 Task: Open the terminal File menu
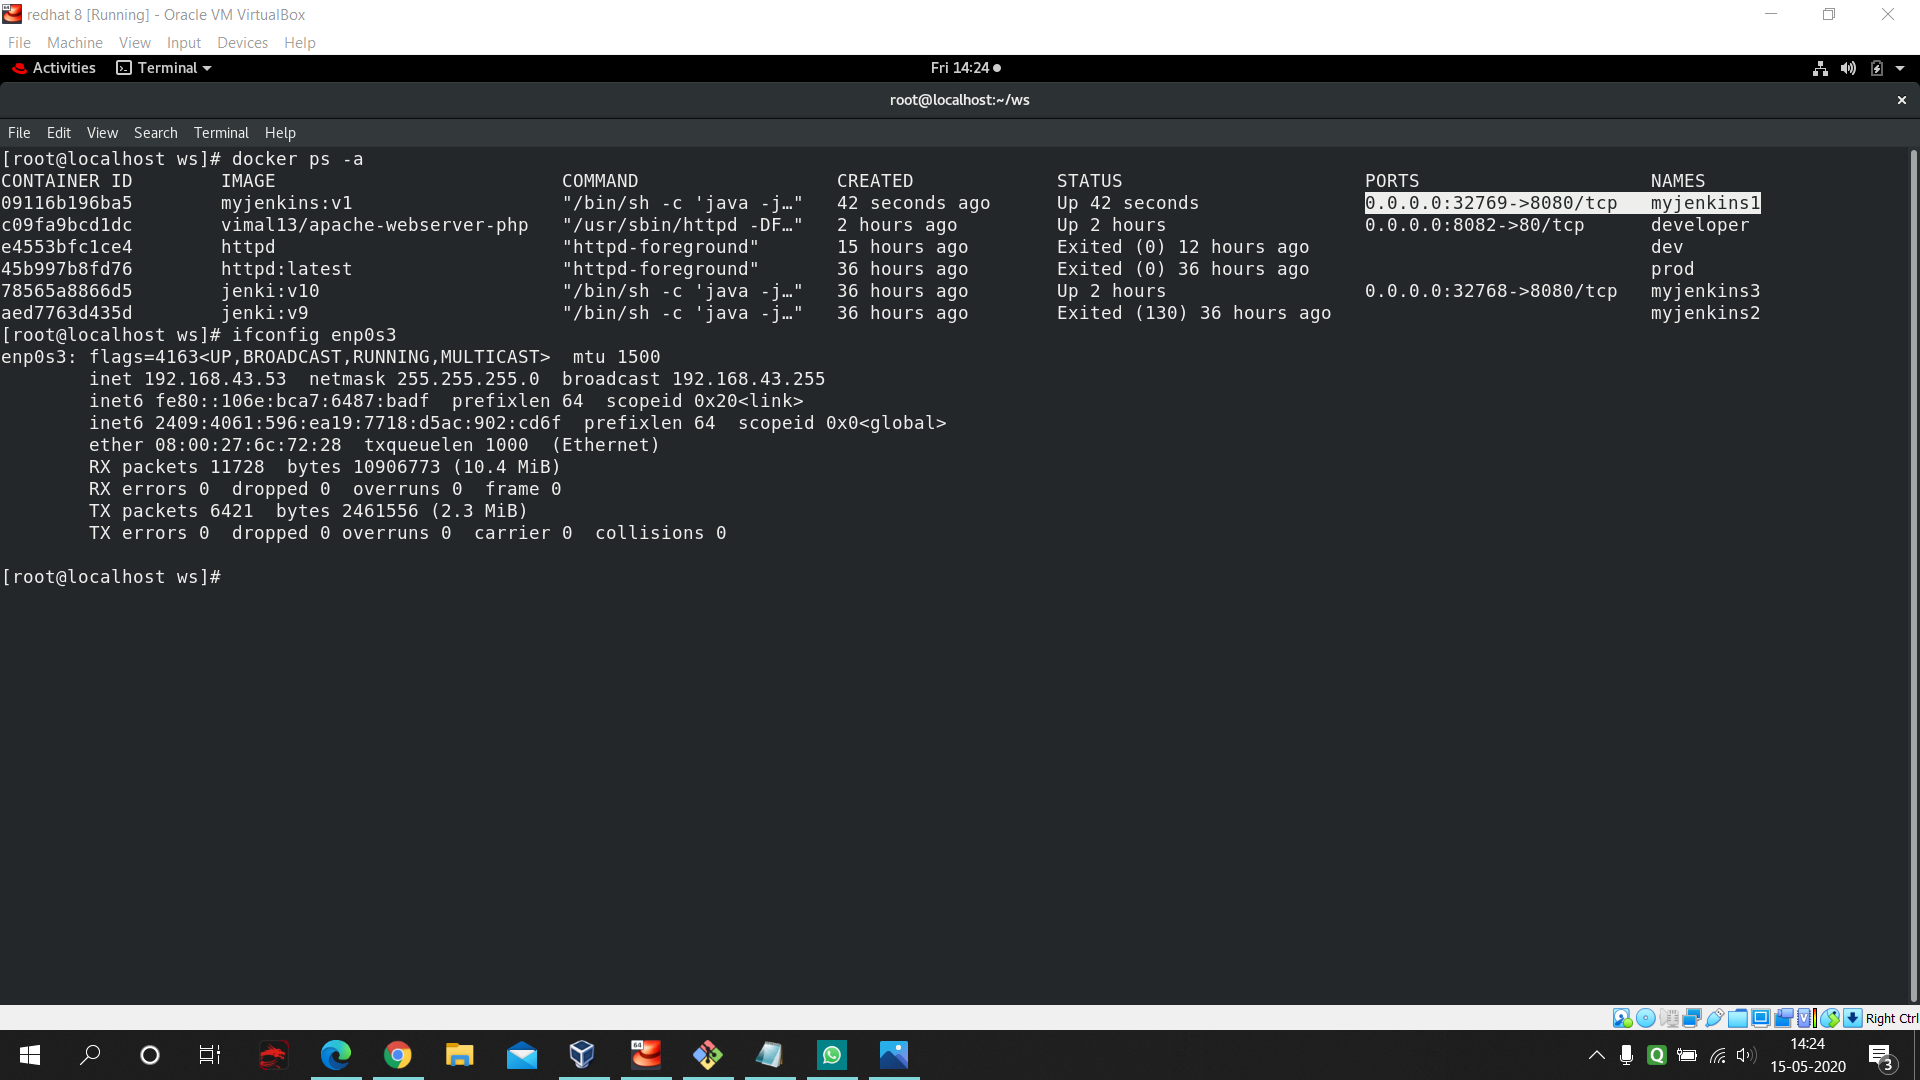pos(19,133)
